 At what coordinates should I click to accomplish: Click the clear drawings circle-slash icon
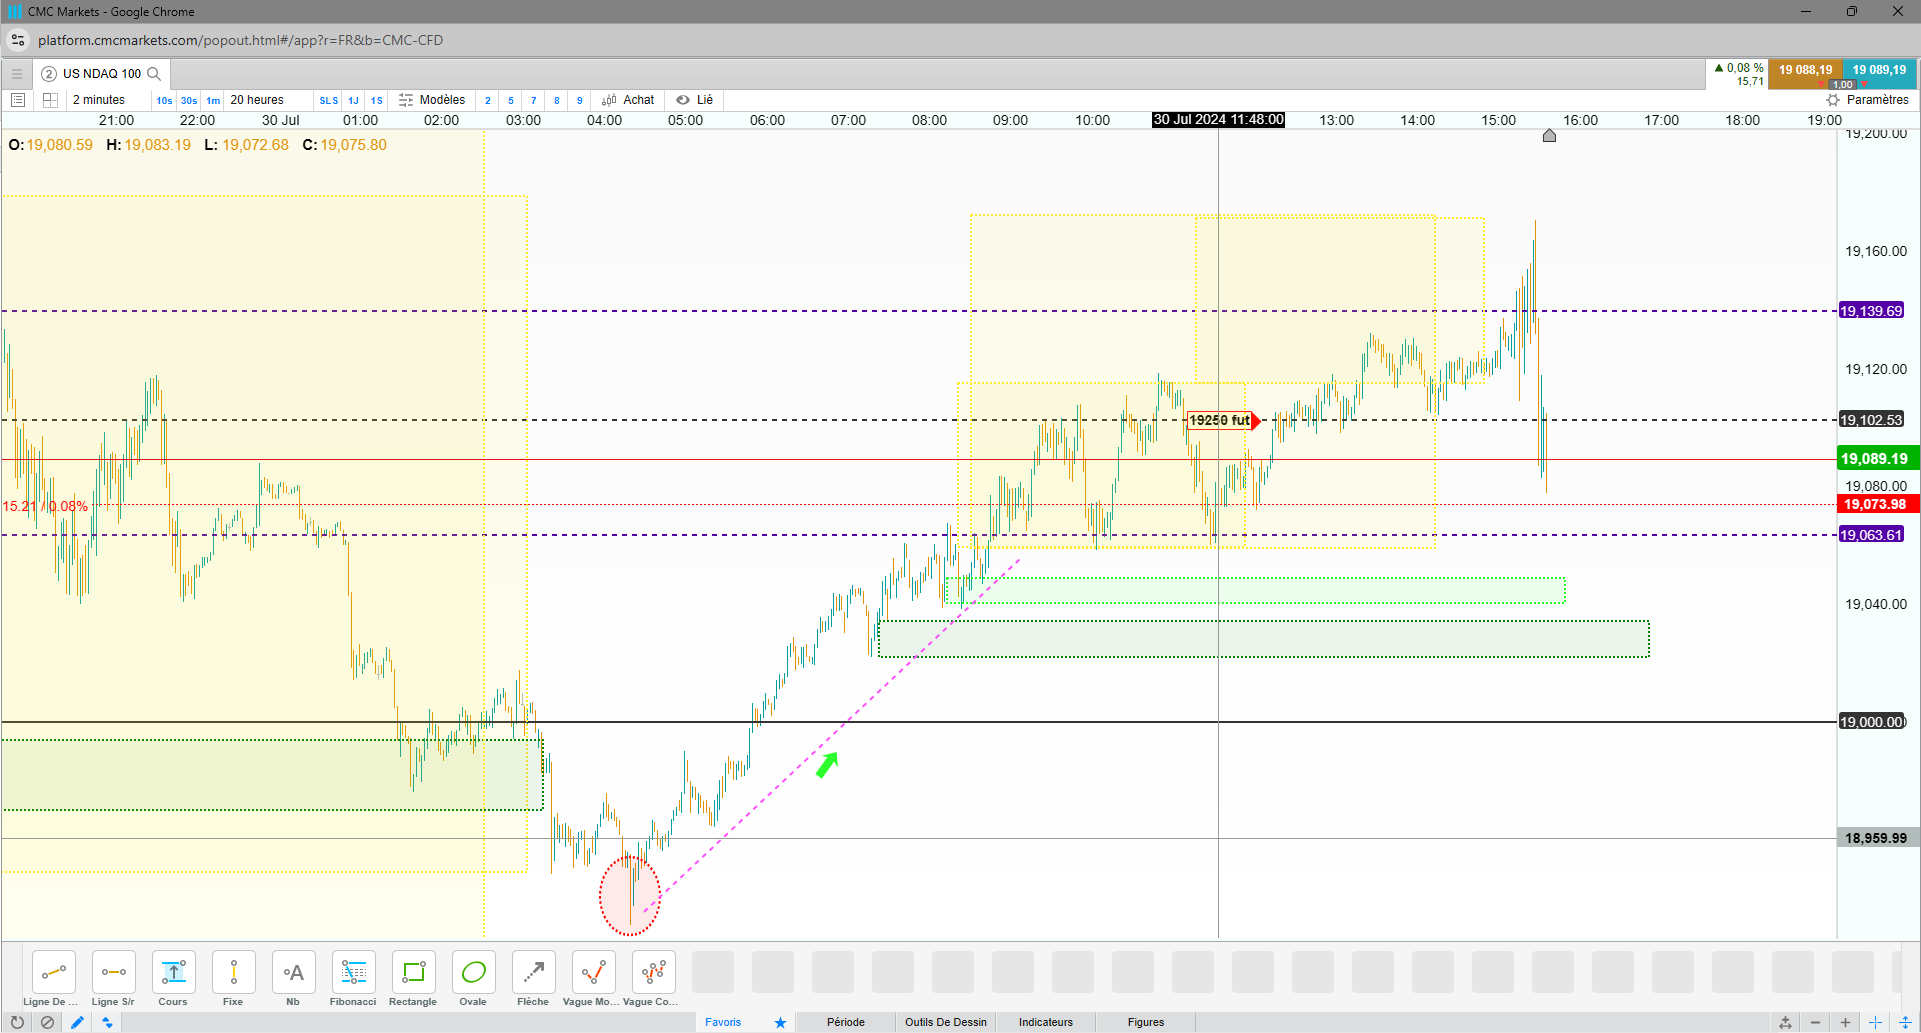(x=47, y=1022)
